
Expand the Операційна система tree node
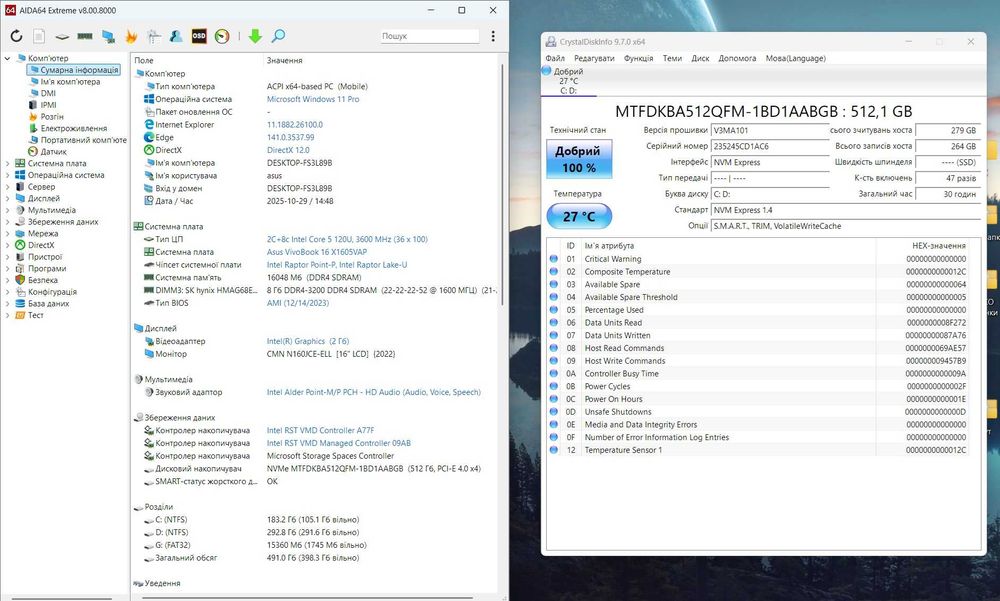click(7, 175)
